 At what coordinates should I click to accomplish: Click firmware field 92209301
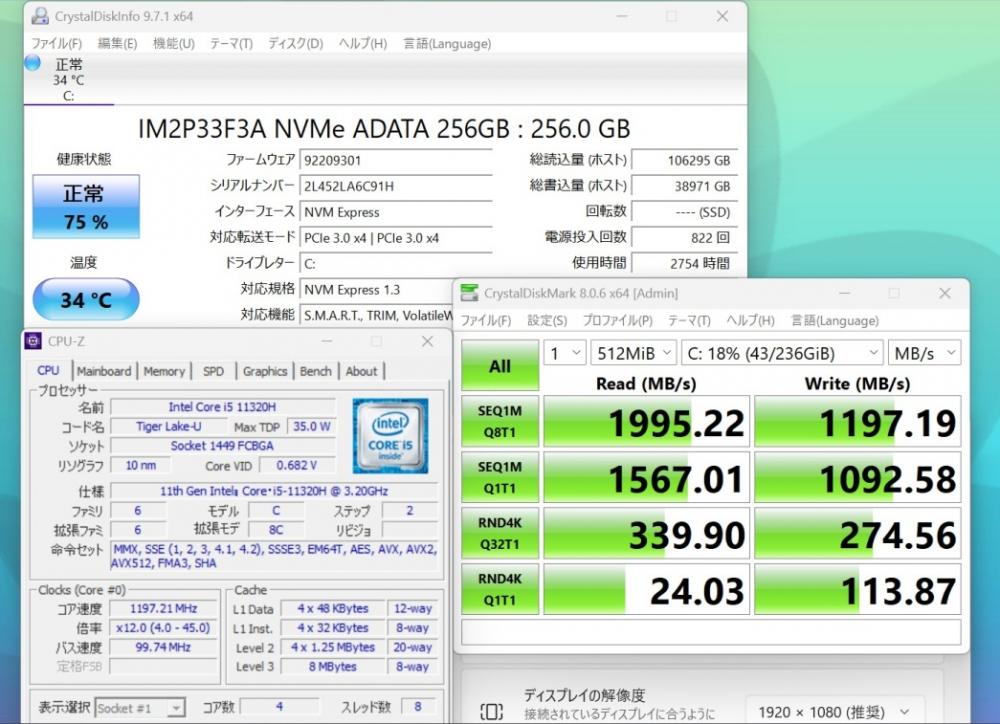pyautogui.click(x=395, y=160)
